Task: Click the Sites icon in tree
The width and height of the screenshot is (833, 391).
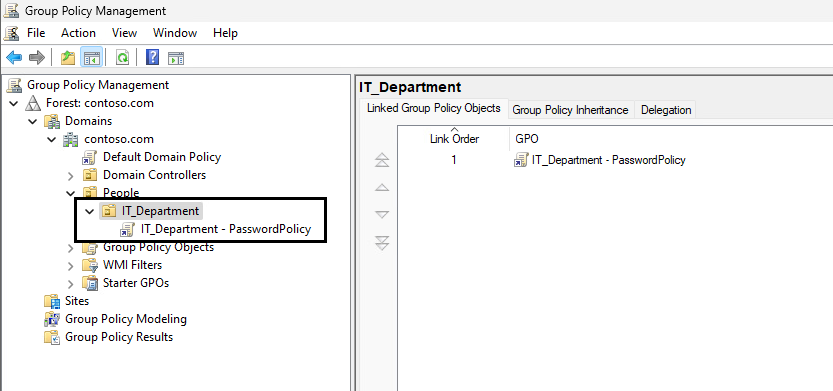Action: (x=52, y=301)
